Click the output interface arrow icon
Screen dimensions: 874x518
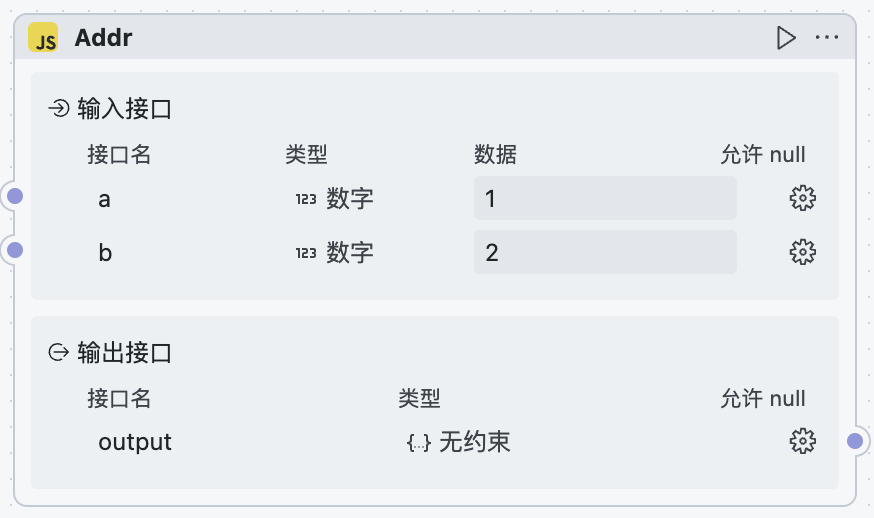point(59,352)
